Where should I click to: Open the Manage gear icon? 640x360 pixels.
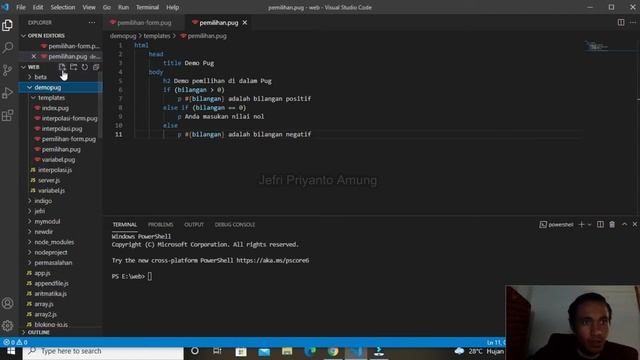click(x=7, y=325)
